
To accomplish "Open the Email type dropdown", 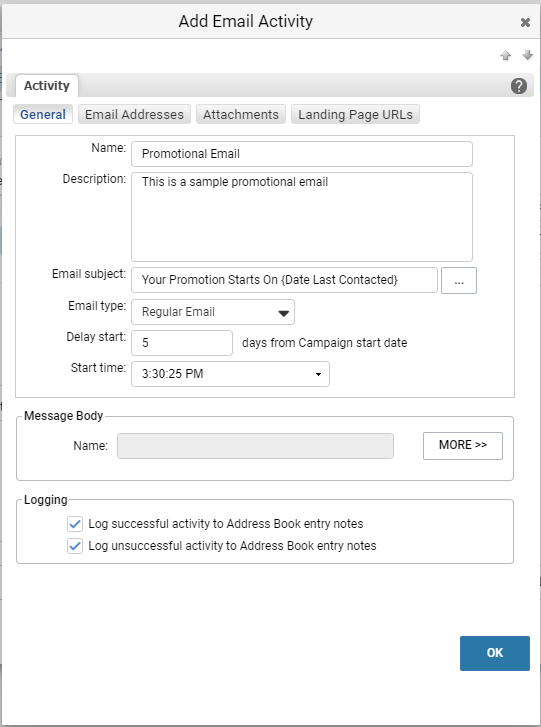I will [x=213, y=312].
